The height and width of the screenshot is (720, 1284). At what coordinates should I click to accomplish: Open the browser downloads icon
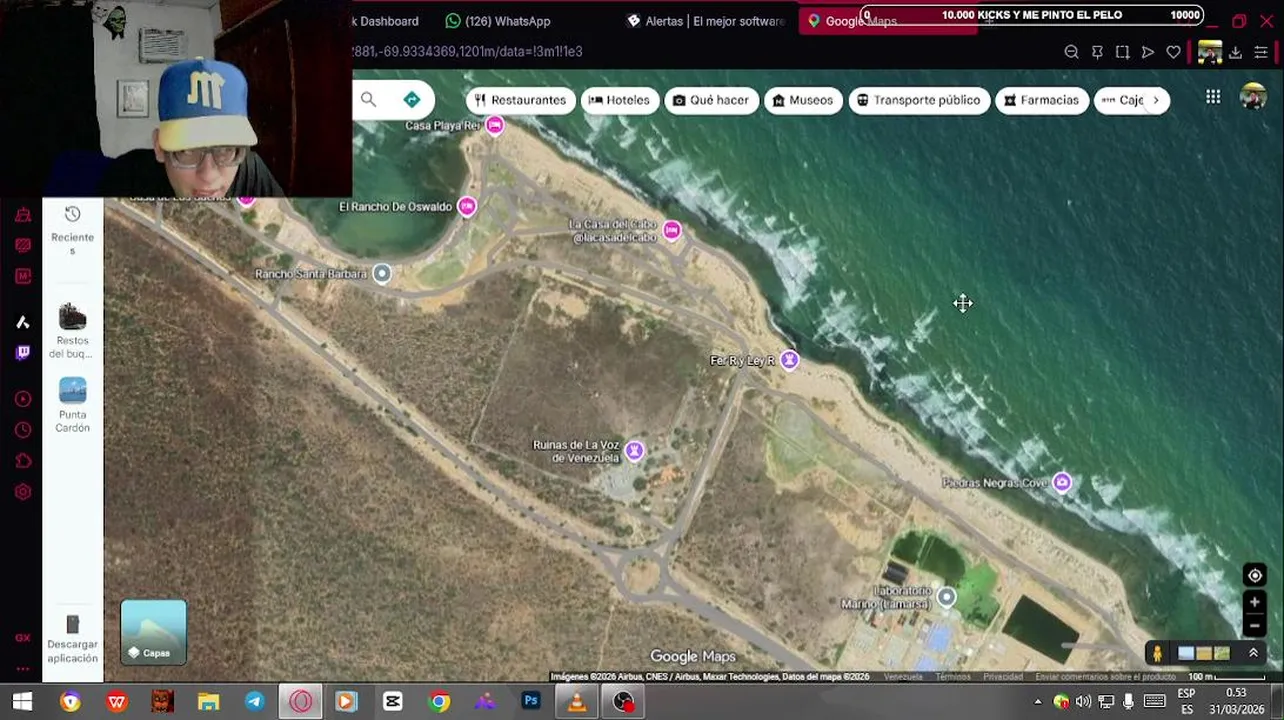click(1235, 52)
